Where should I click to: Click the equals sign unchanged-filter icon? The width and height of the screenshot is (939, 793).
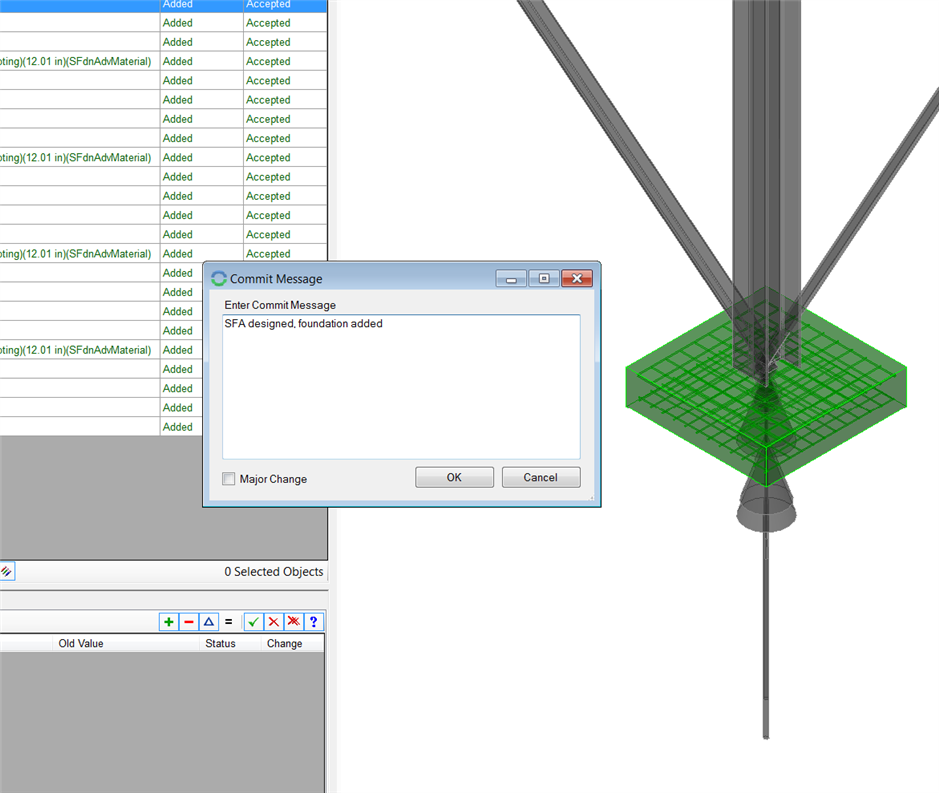(x=228, y=622)
